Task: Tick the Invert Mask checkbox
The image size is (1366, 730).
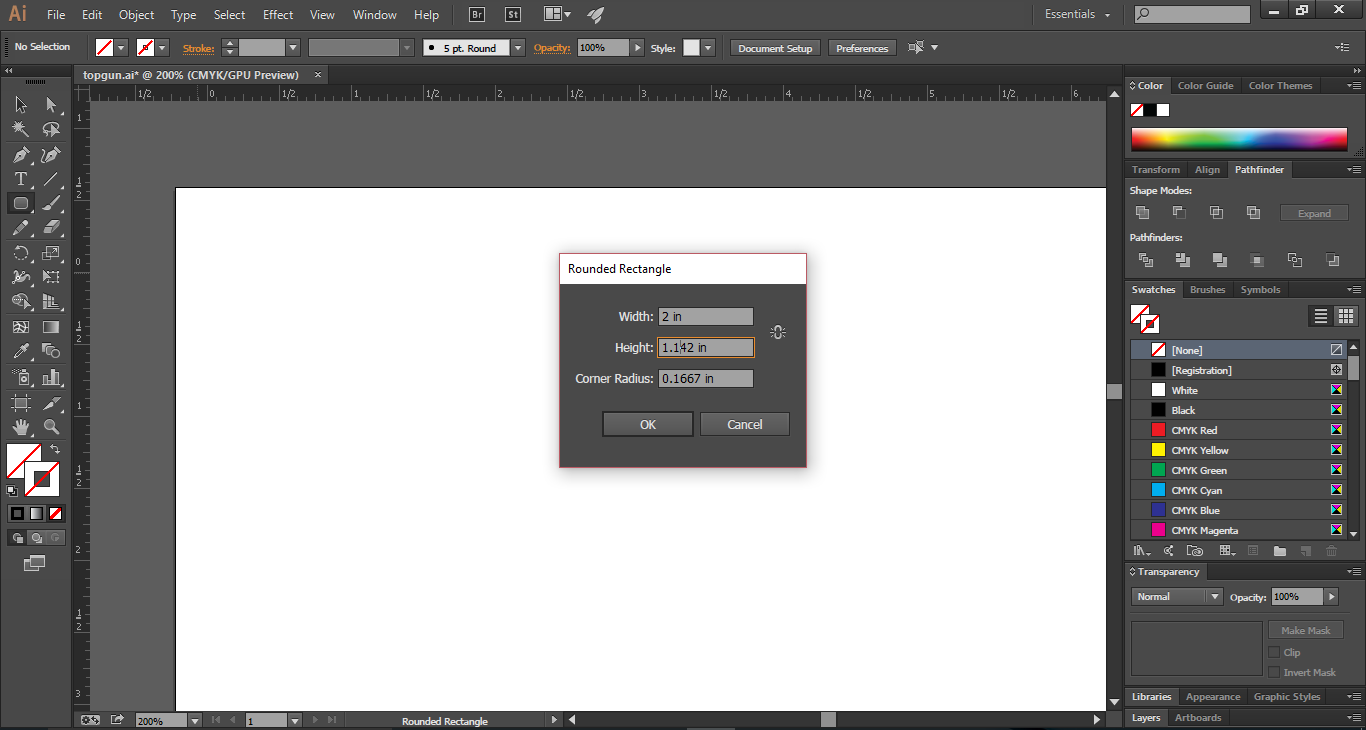Action: point(1274,672)
